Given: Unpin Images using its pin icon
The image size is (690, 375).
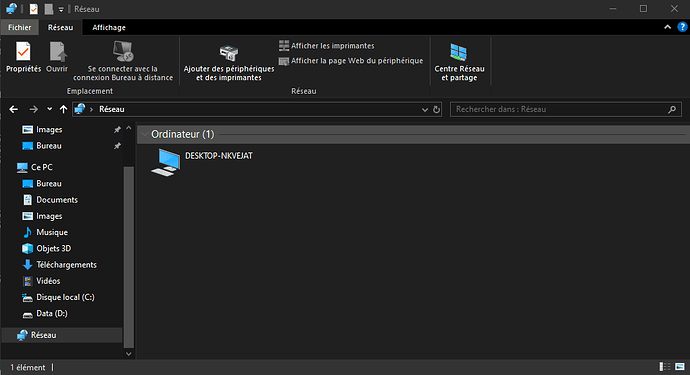Looking at the screenshot, I should 117,129.
